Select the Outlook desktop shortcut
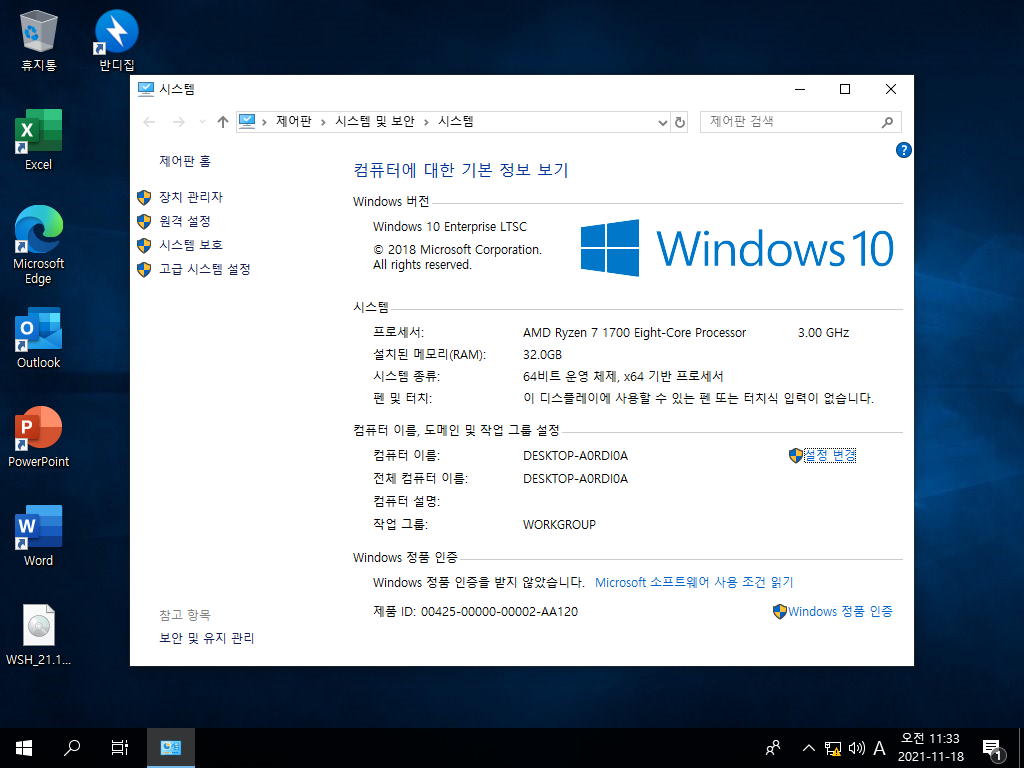Viewport: 1024px width, 768px height. [39, 338]
